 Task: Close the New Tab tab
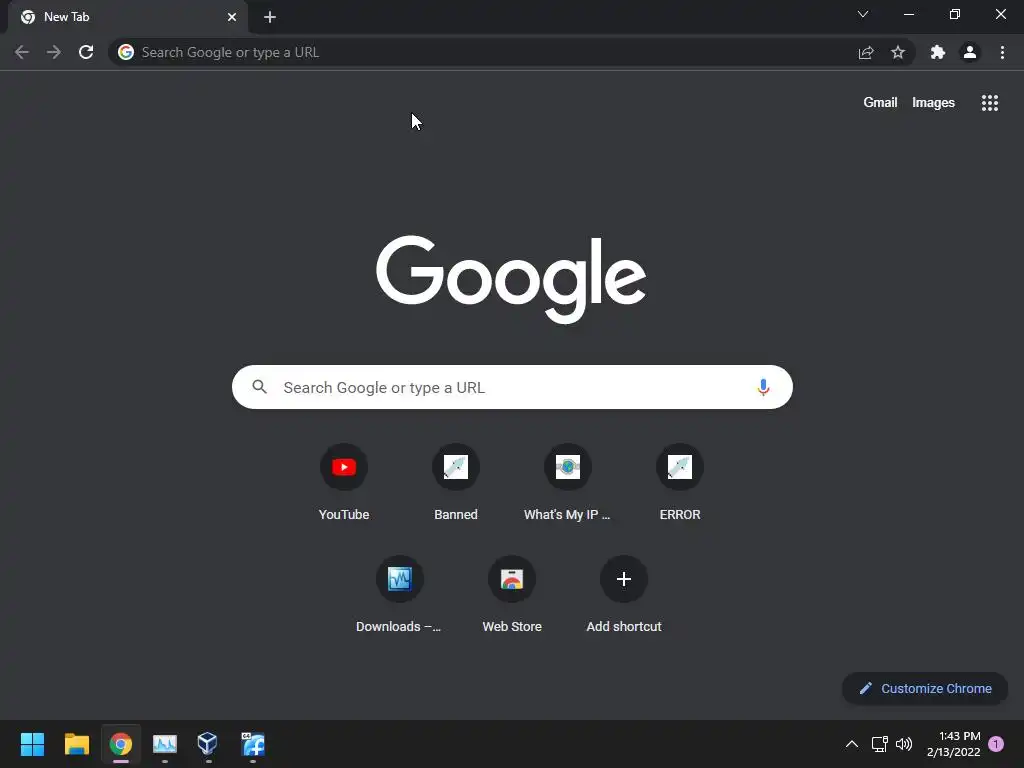point(232,17)
